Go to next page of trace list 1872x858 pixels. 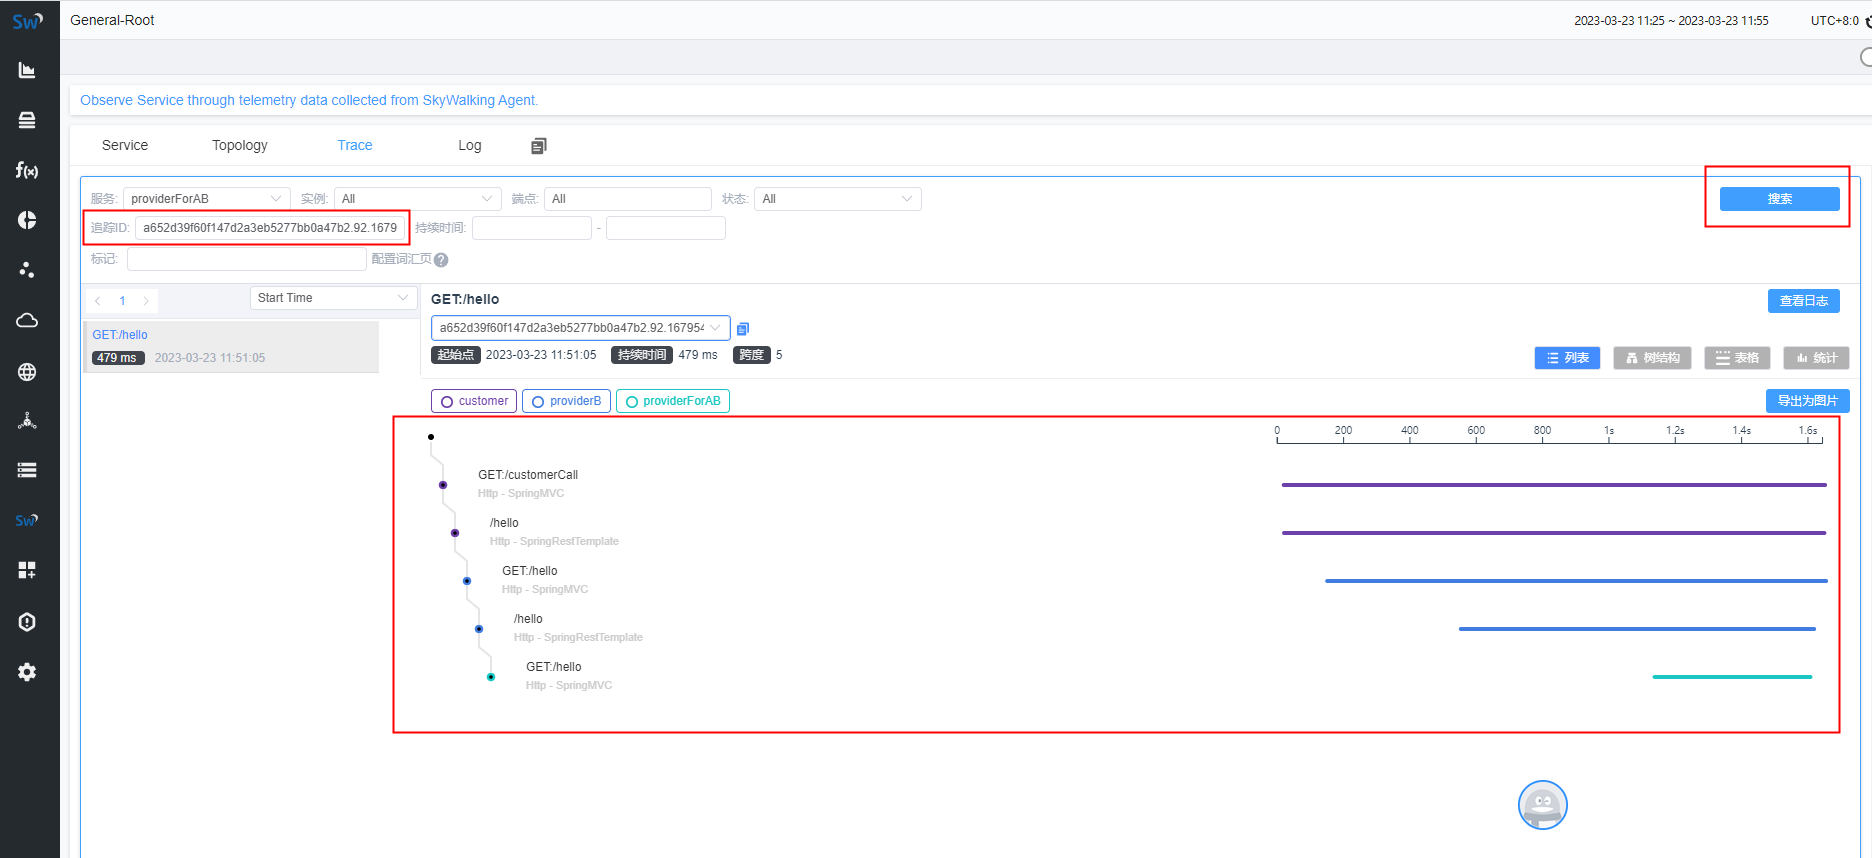[x=146, y=301]
